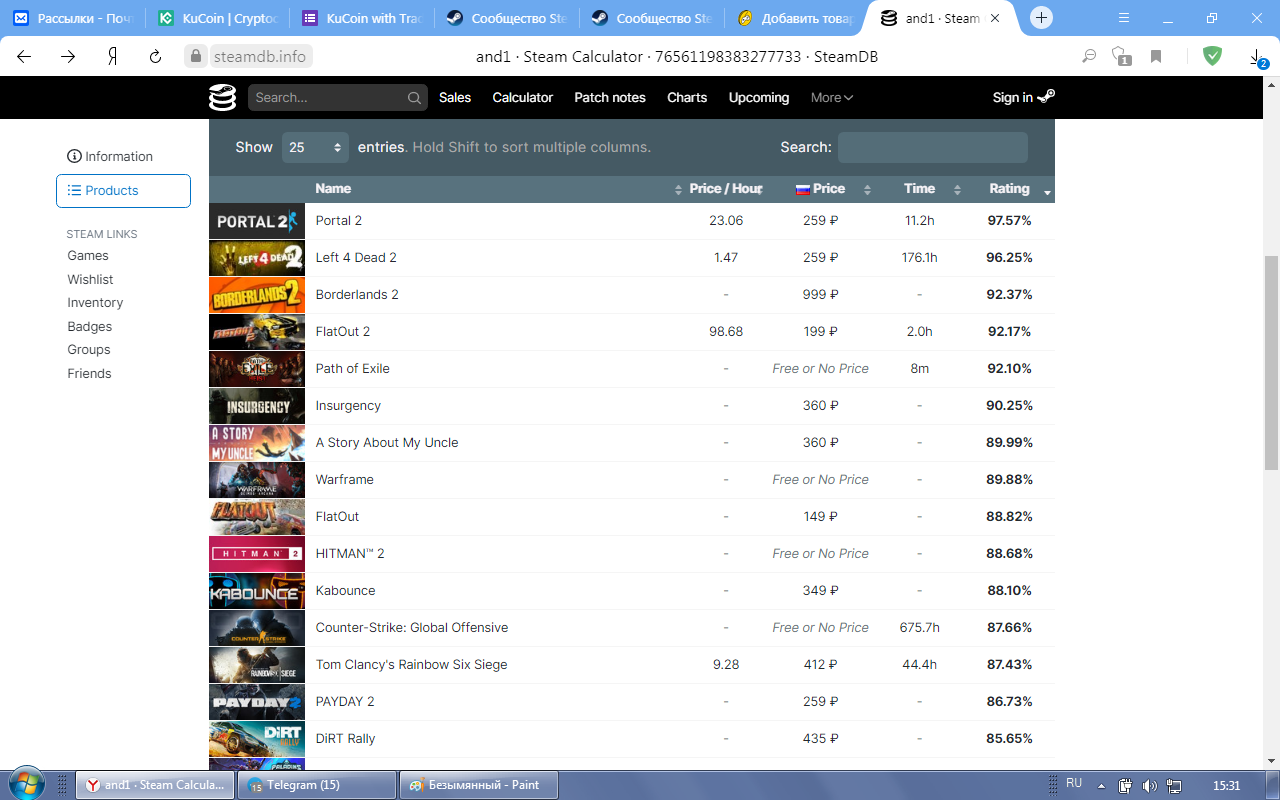Open the Calculator menu item

pyautogui.click(x=522, y=98)
